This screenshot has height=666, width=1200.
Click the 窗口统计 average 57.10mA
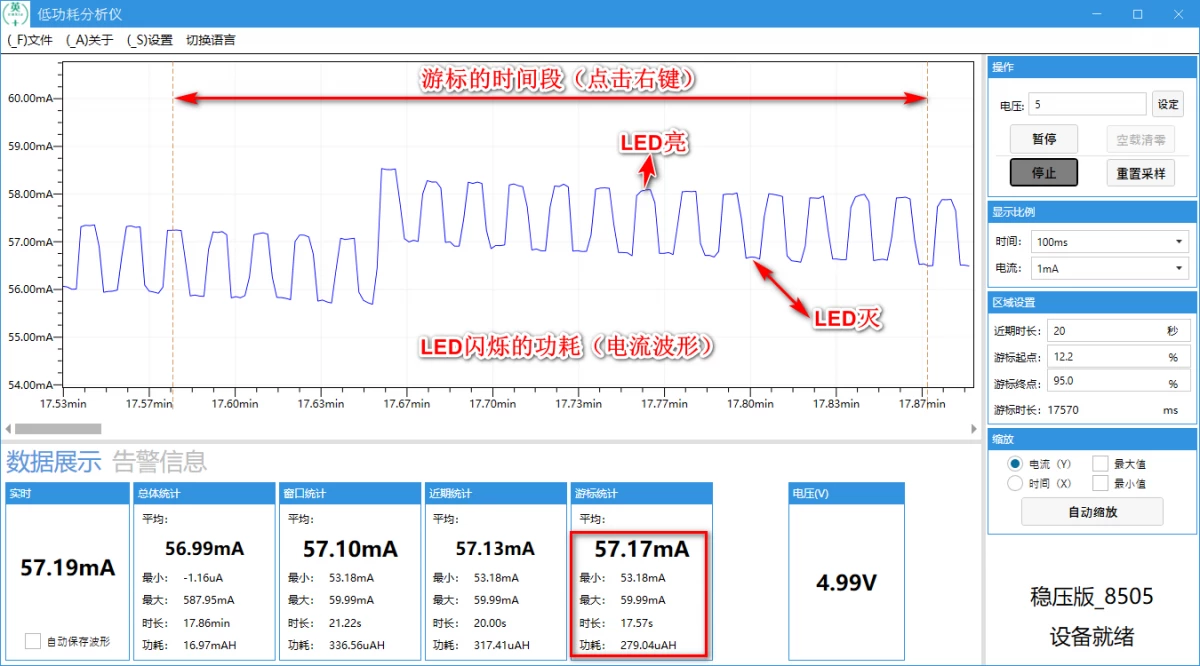pyautogui.click(x=351, y=549)
